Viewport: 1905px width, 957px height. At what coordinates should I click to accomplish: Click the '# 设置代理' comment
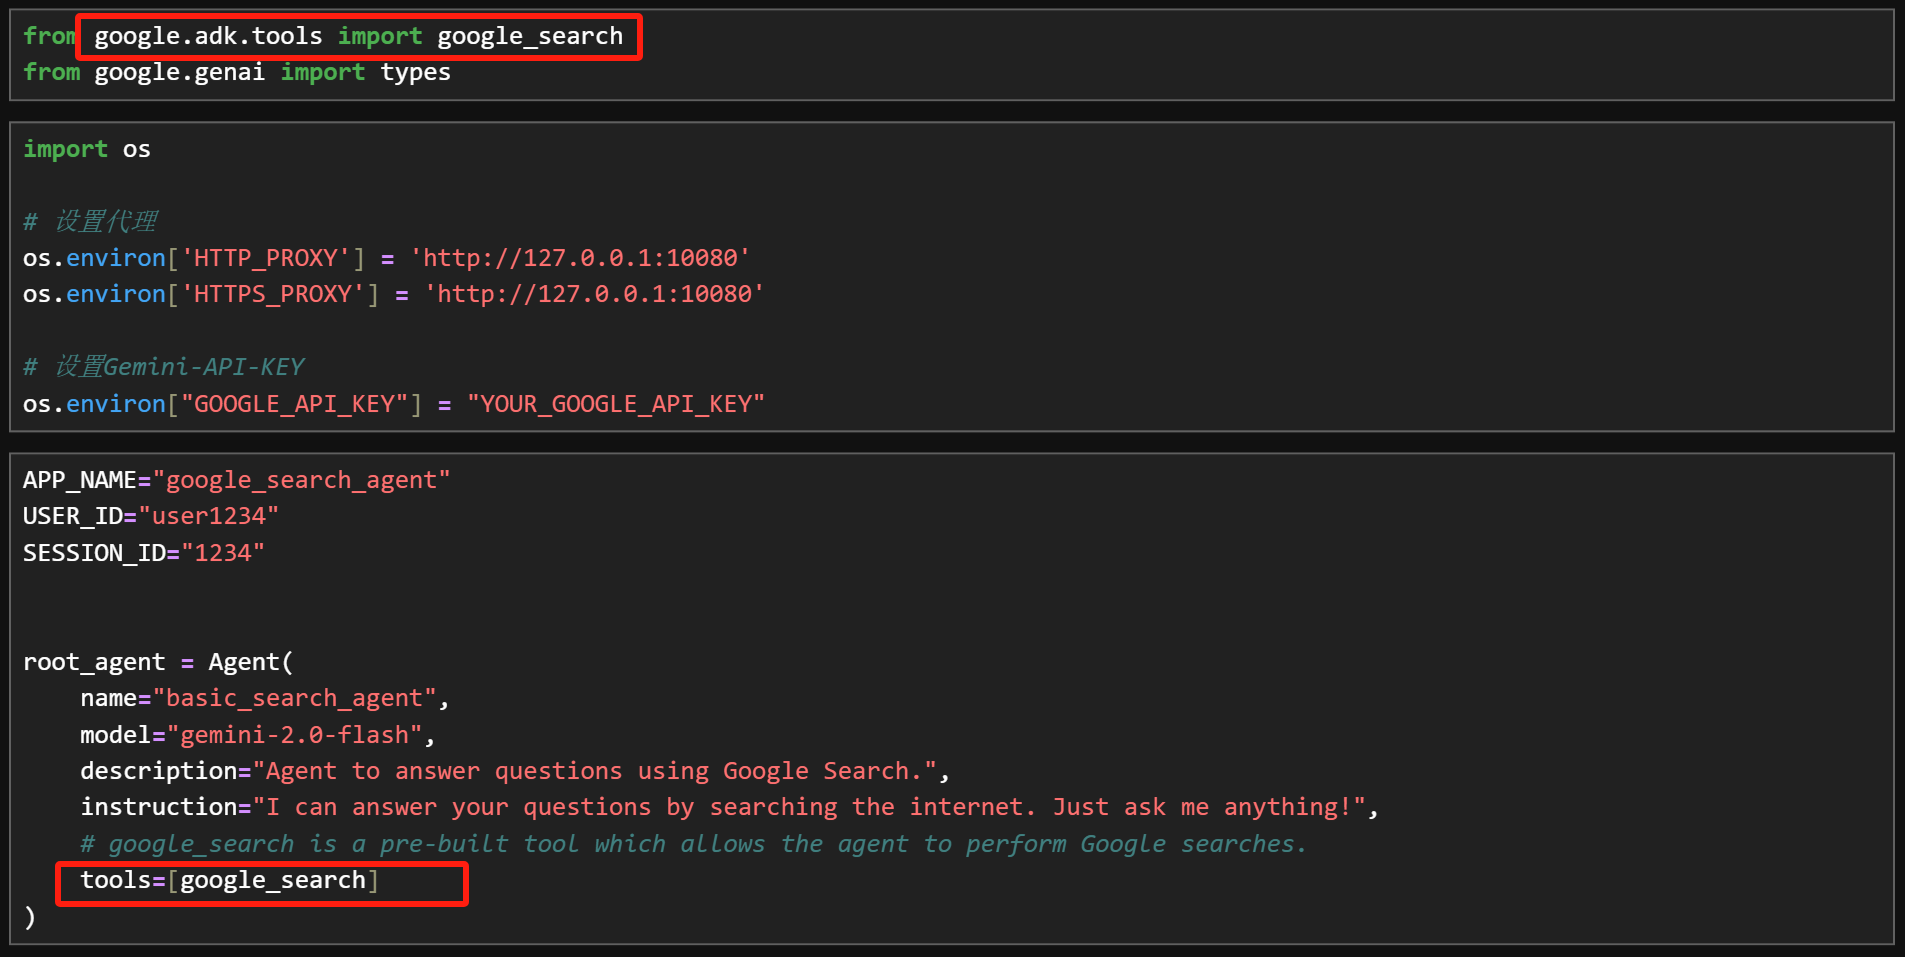tap(90, 221)
